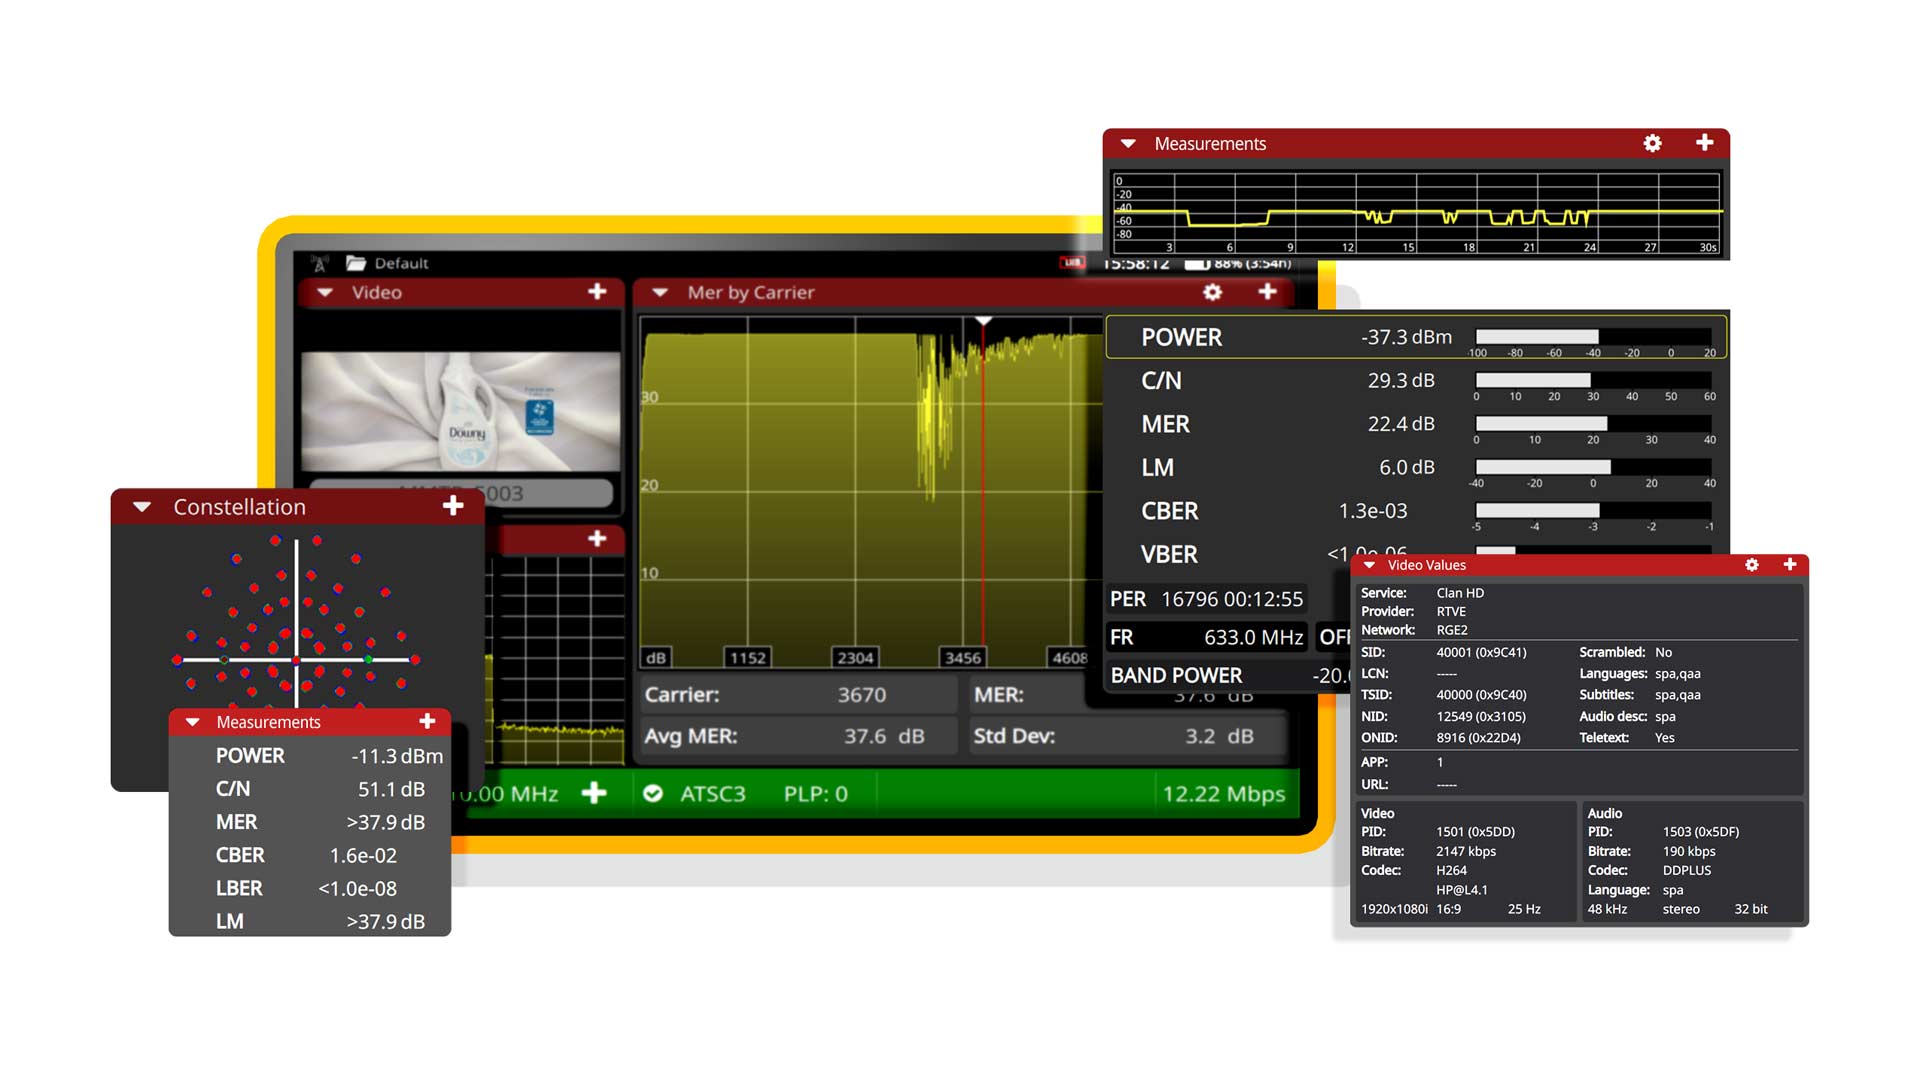The image size is (1920, 1080).
Task: Click plus icon in Constellation header
Action: [x=453, y=506]
